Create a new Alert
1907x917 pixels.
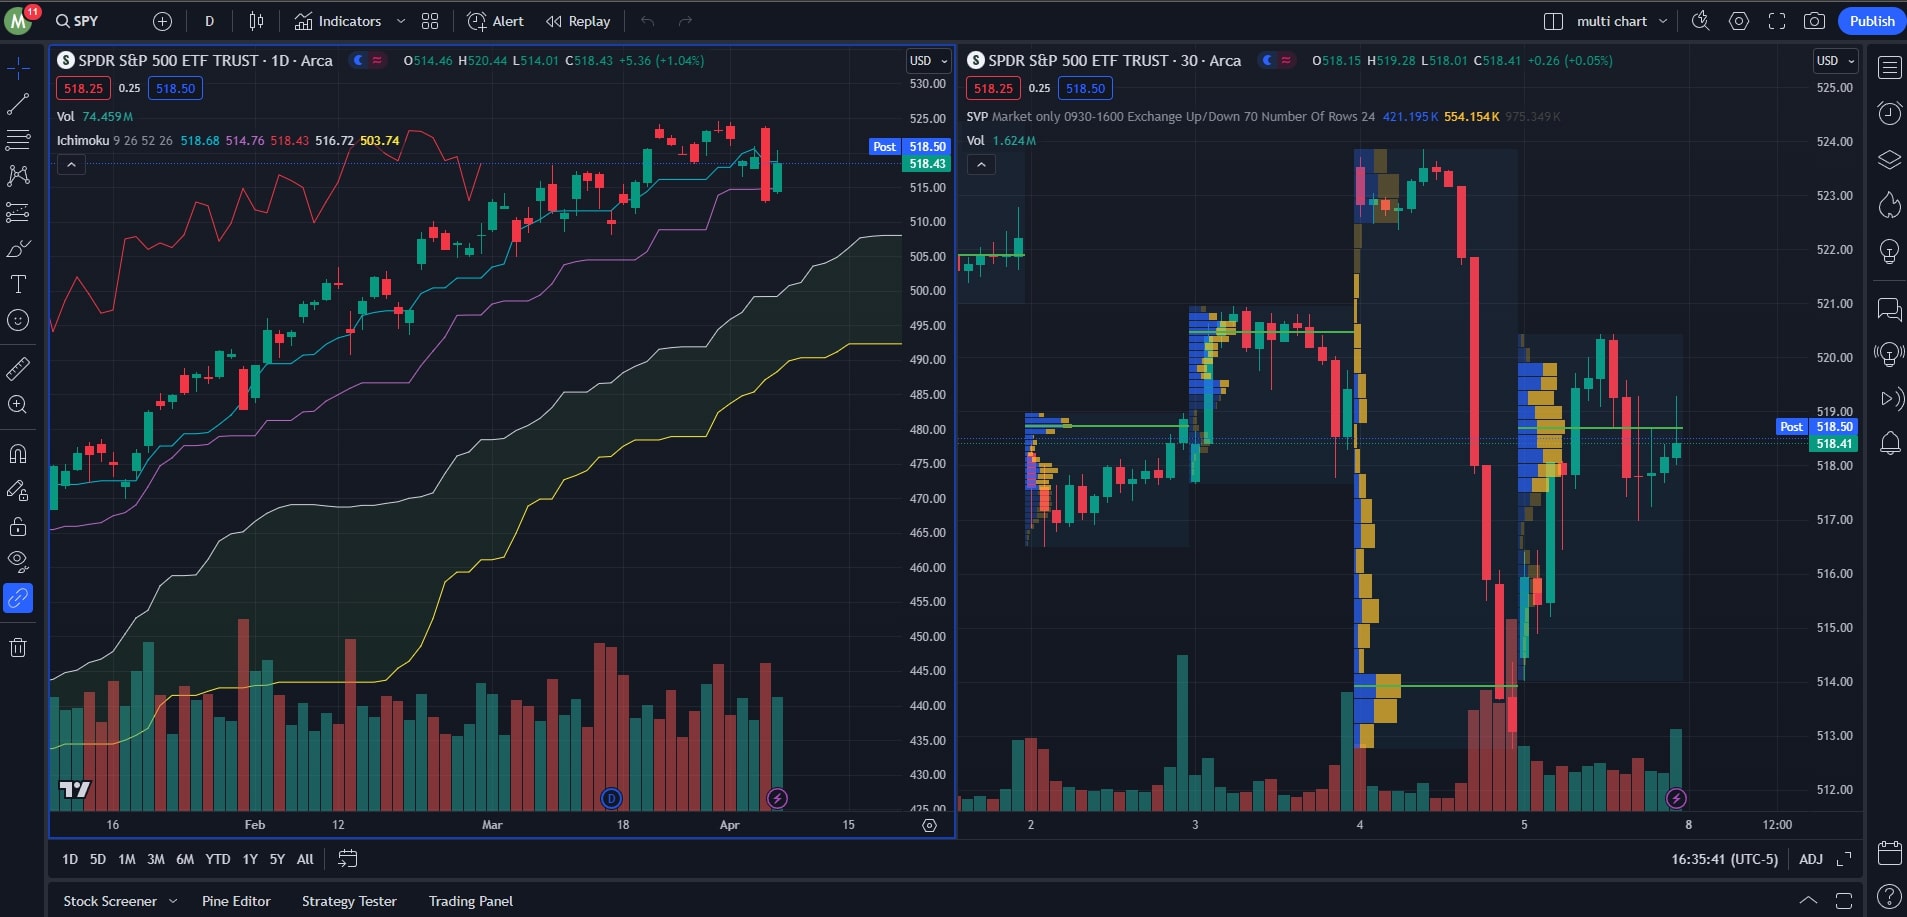point(496,21)
